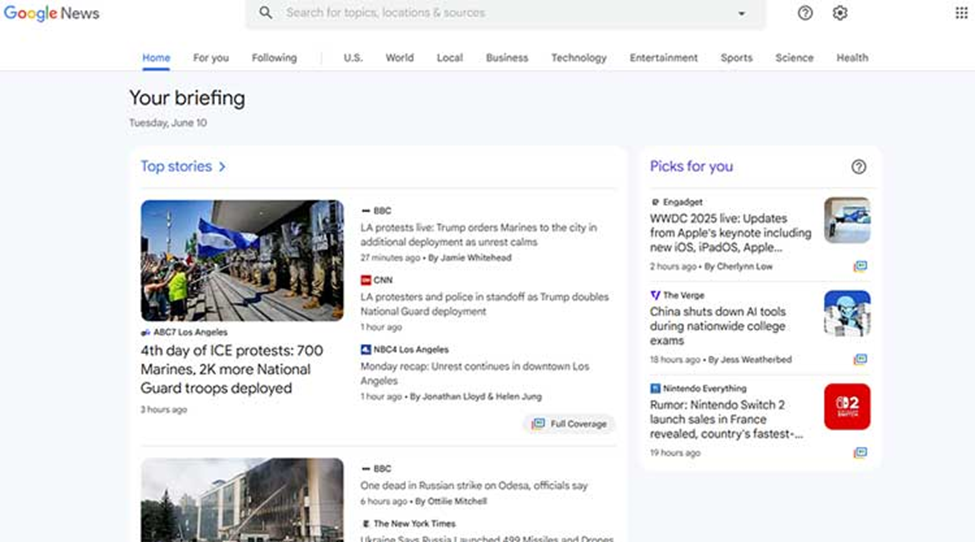This screenshot has width=975, height=542.
Task: Click The New York Times source label
Action: click(x=414, y=524)
